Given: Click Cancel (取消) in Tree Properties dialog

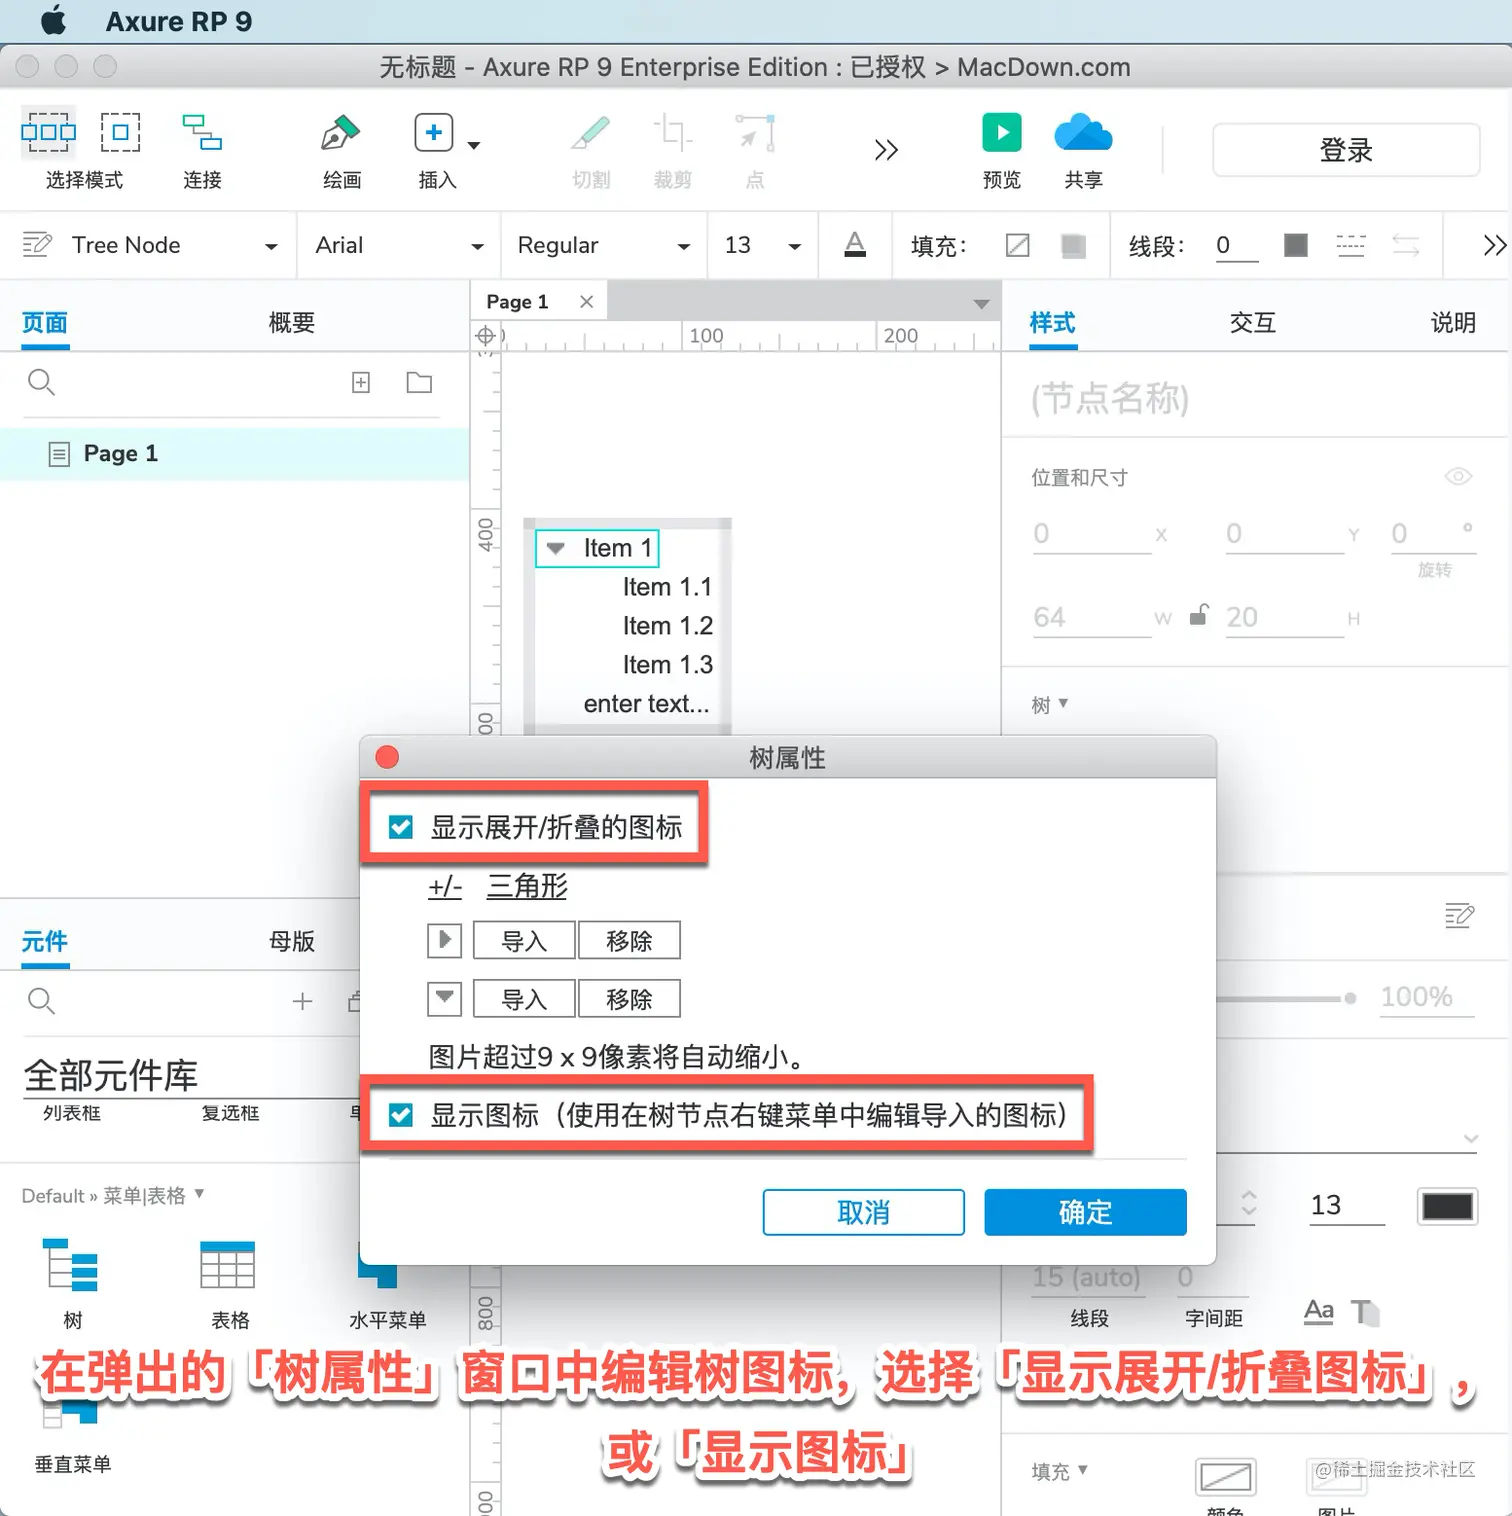Looking at the screenshot, I should (863, 1212).
